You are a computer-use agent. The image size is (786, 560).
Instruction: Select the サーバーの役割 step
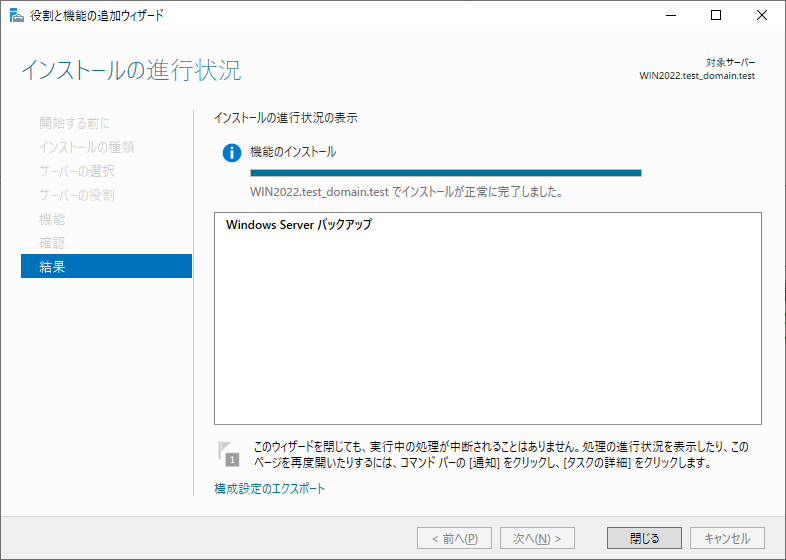click(x=77, y=195)
